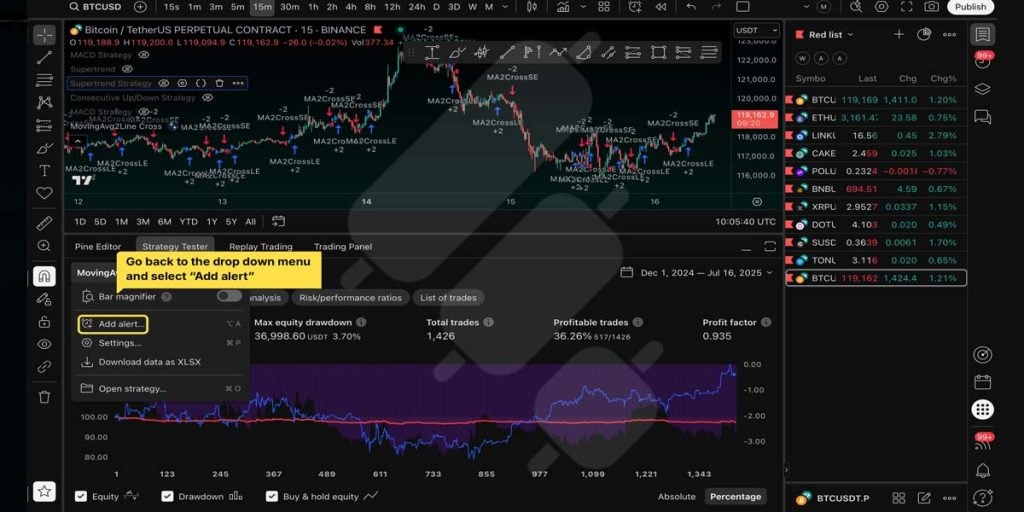Open the favorites star in left toolbar
Image resolution: width=1024 pixels, height=512 pixels.
point(44,491)
